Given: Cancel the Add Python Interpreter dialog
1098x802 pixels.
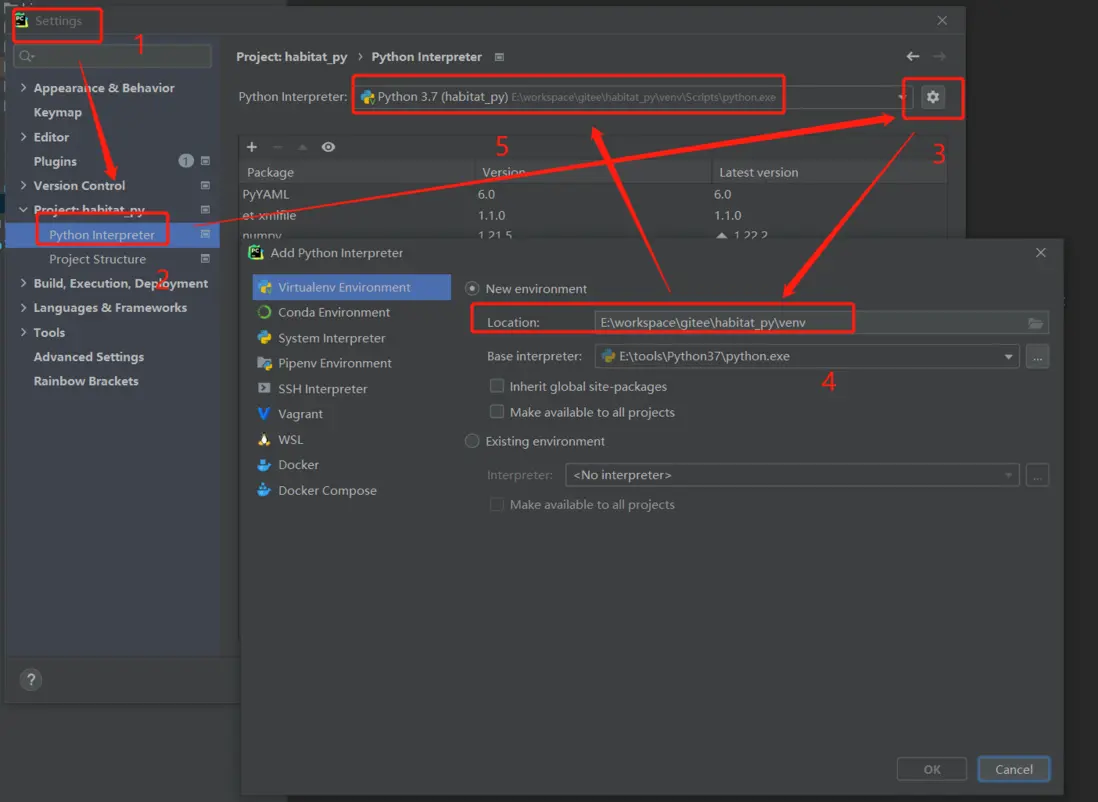Looking at the screenshot, I should pyautogui.click(x=1013, y=769).
